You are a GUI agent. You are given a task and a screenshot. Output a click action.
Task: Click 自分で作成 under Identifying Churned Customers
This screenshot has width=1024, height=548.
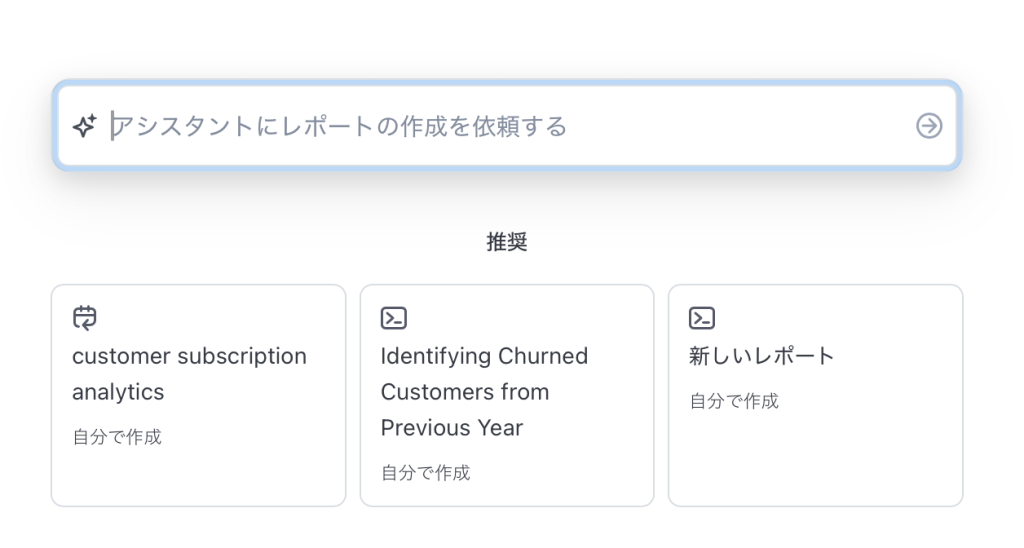click(x=426, y=473)
